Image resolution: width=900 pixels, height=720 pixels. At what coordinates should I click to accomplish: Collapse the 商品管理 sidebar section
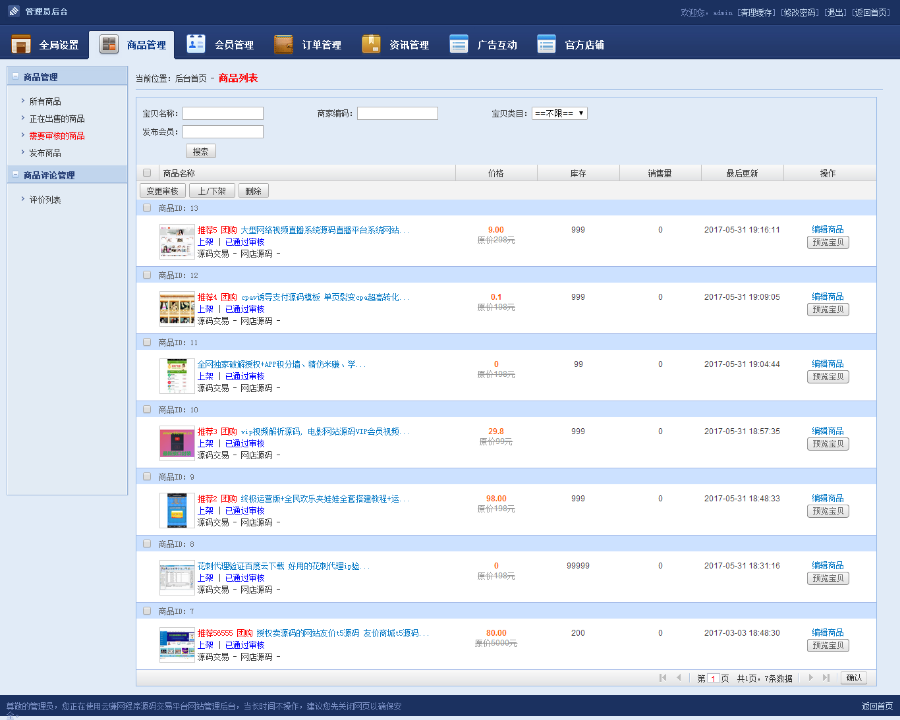click(15, 76)
